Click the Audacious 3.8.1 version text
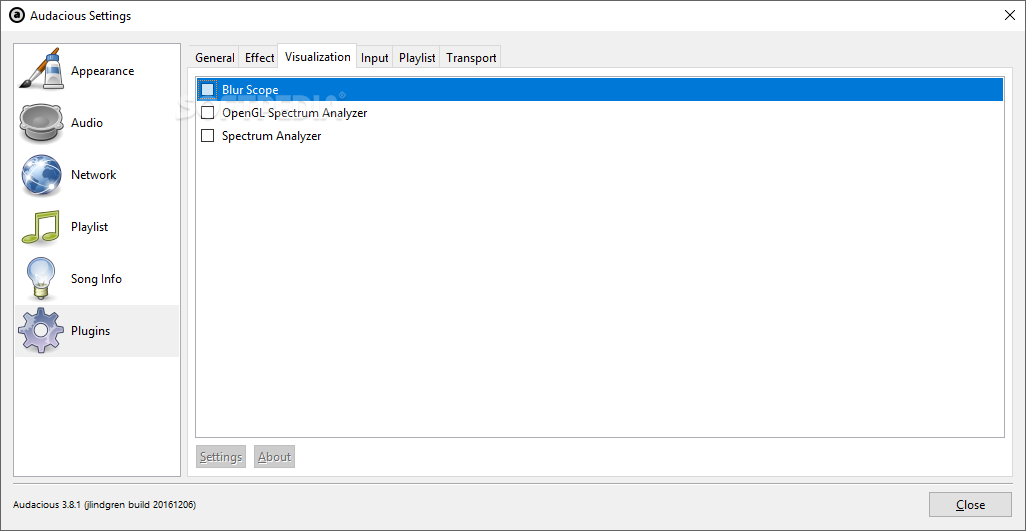The image size is (1026, 531). pyautogui.click(x=105, y=505)
